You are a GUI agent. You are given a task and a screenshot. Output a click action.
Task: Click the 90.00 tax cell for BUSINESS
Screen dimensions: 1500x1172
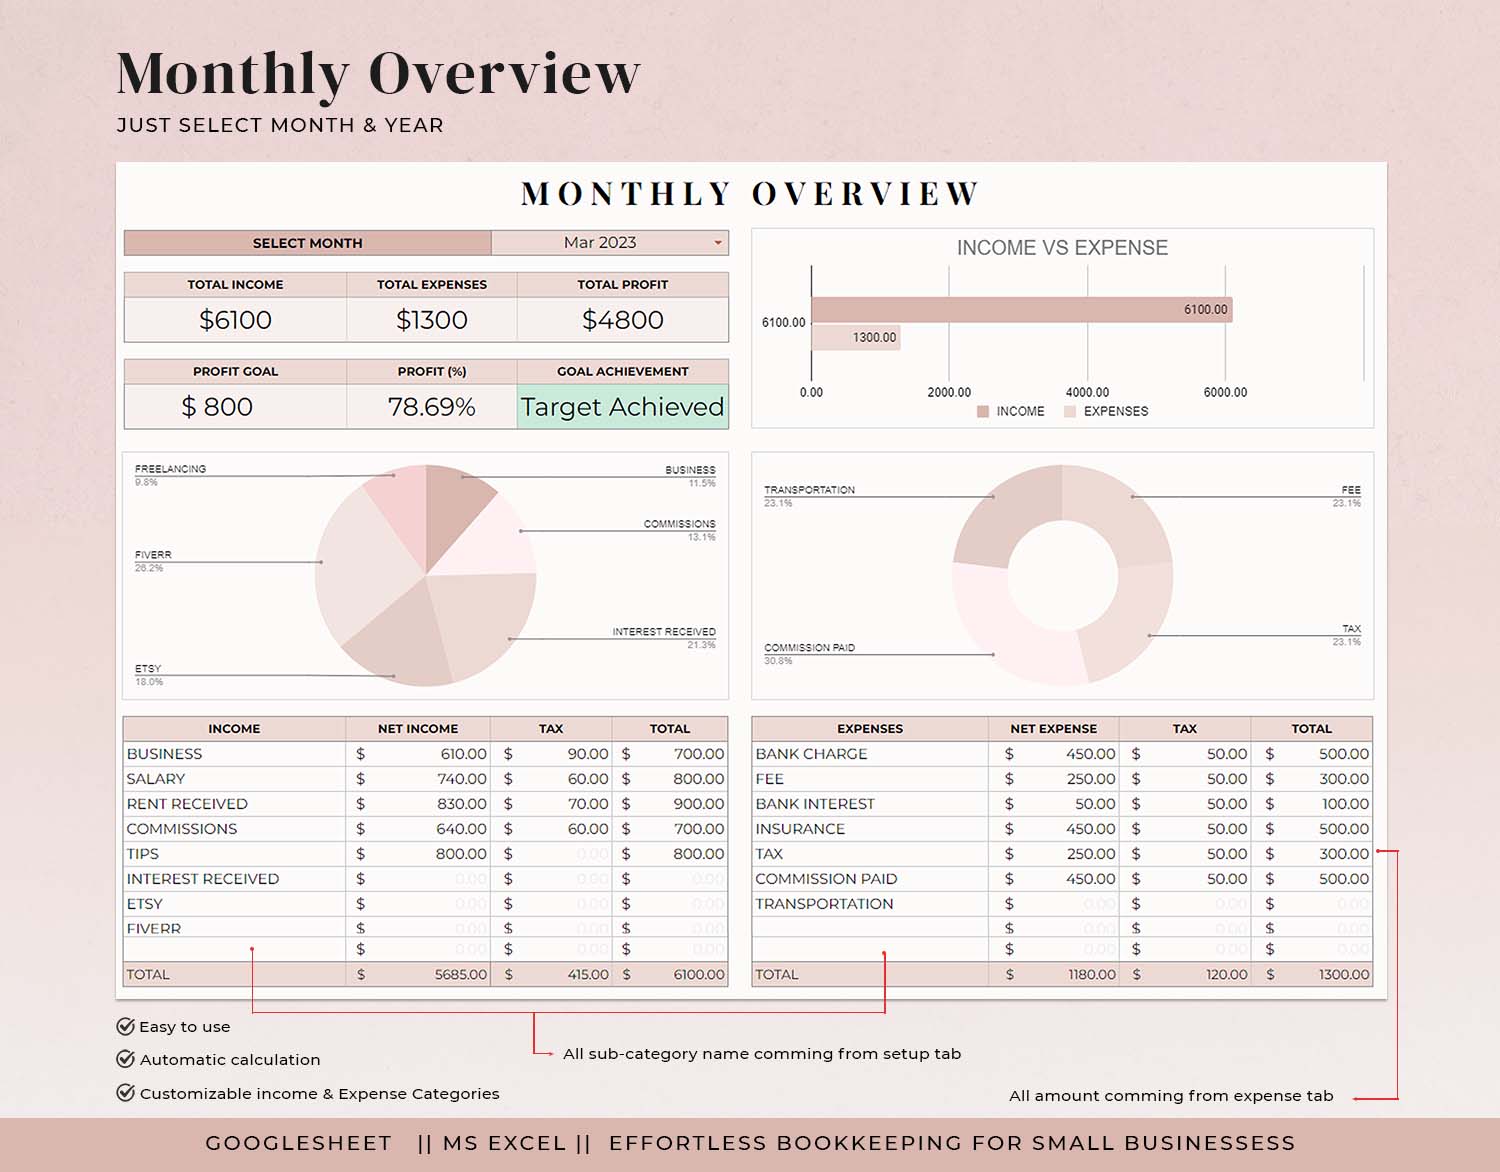tap(551, 754)
